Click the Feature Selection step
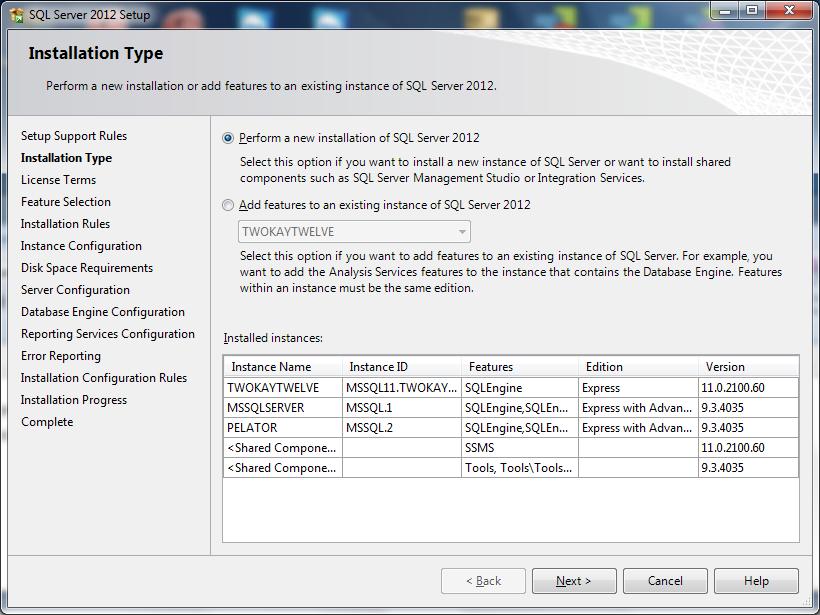 tap(66, 202)
